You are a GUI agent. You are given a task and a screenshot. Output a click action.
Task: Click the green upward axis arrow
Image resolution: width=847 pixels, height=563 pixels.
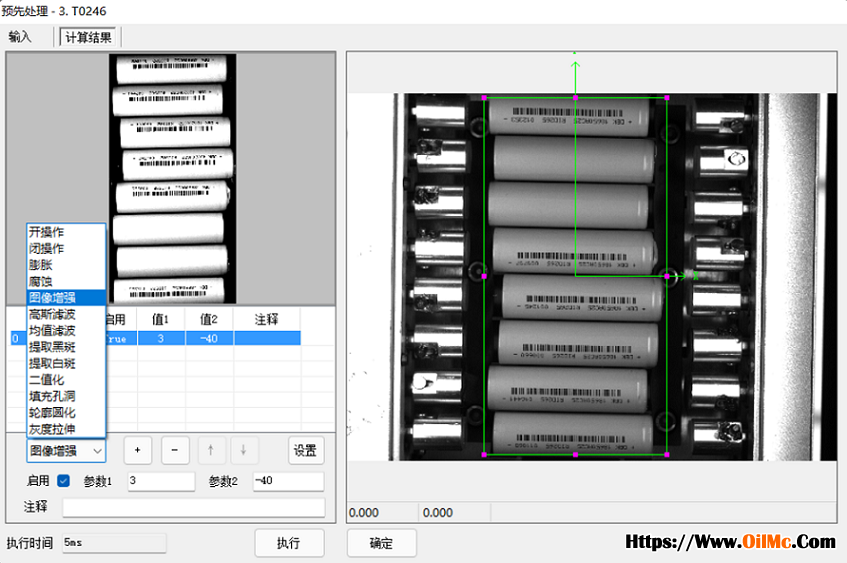[575, 67]
